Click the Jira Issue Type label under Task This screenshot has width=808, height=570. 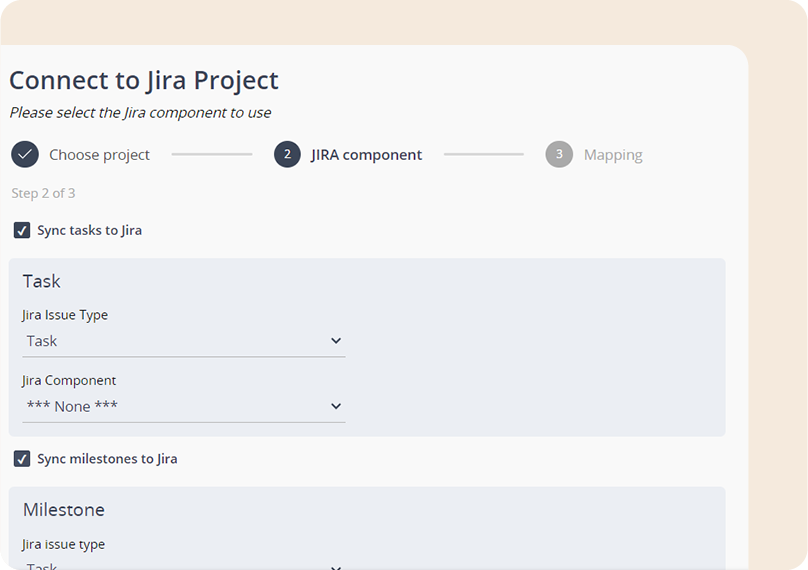click(x=65, y=315)
